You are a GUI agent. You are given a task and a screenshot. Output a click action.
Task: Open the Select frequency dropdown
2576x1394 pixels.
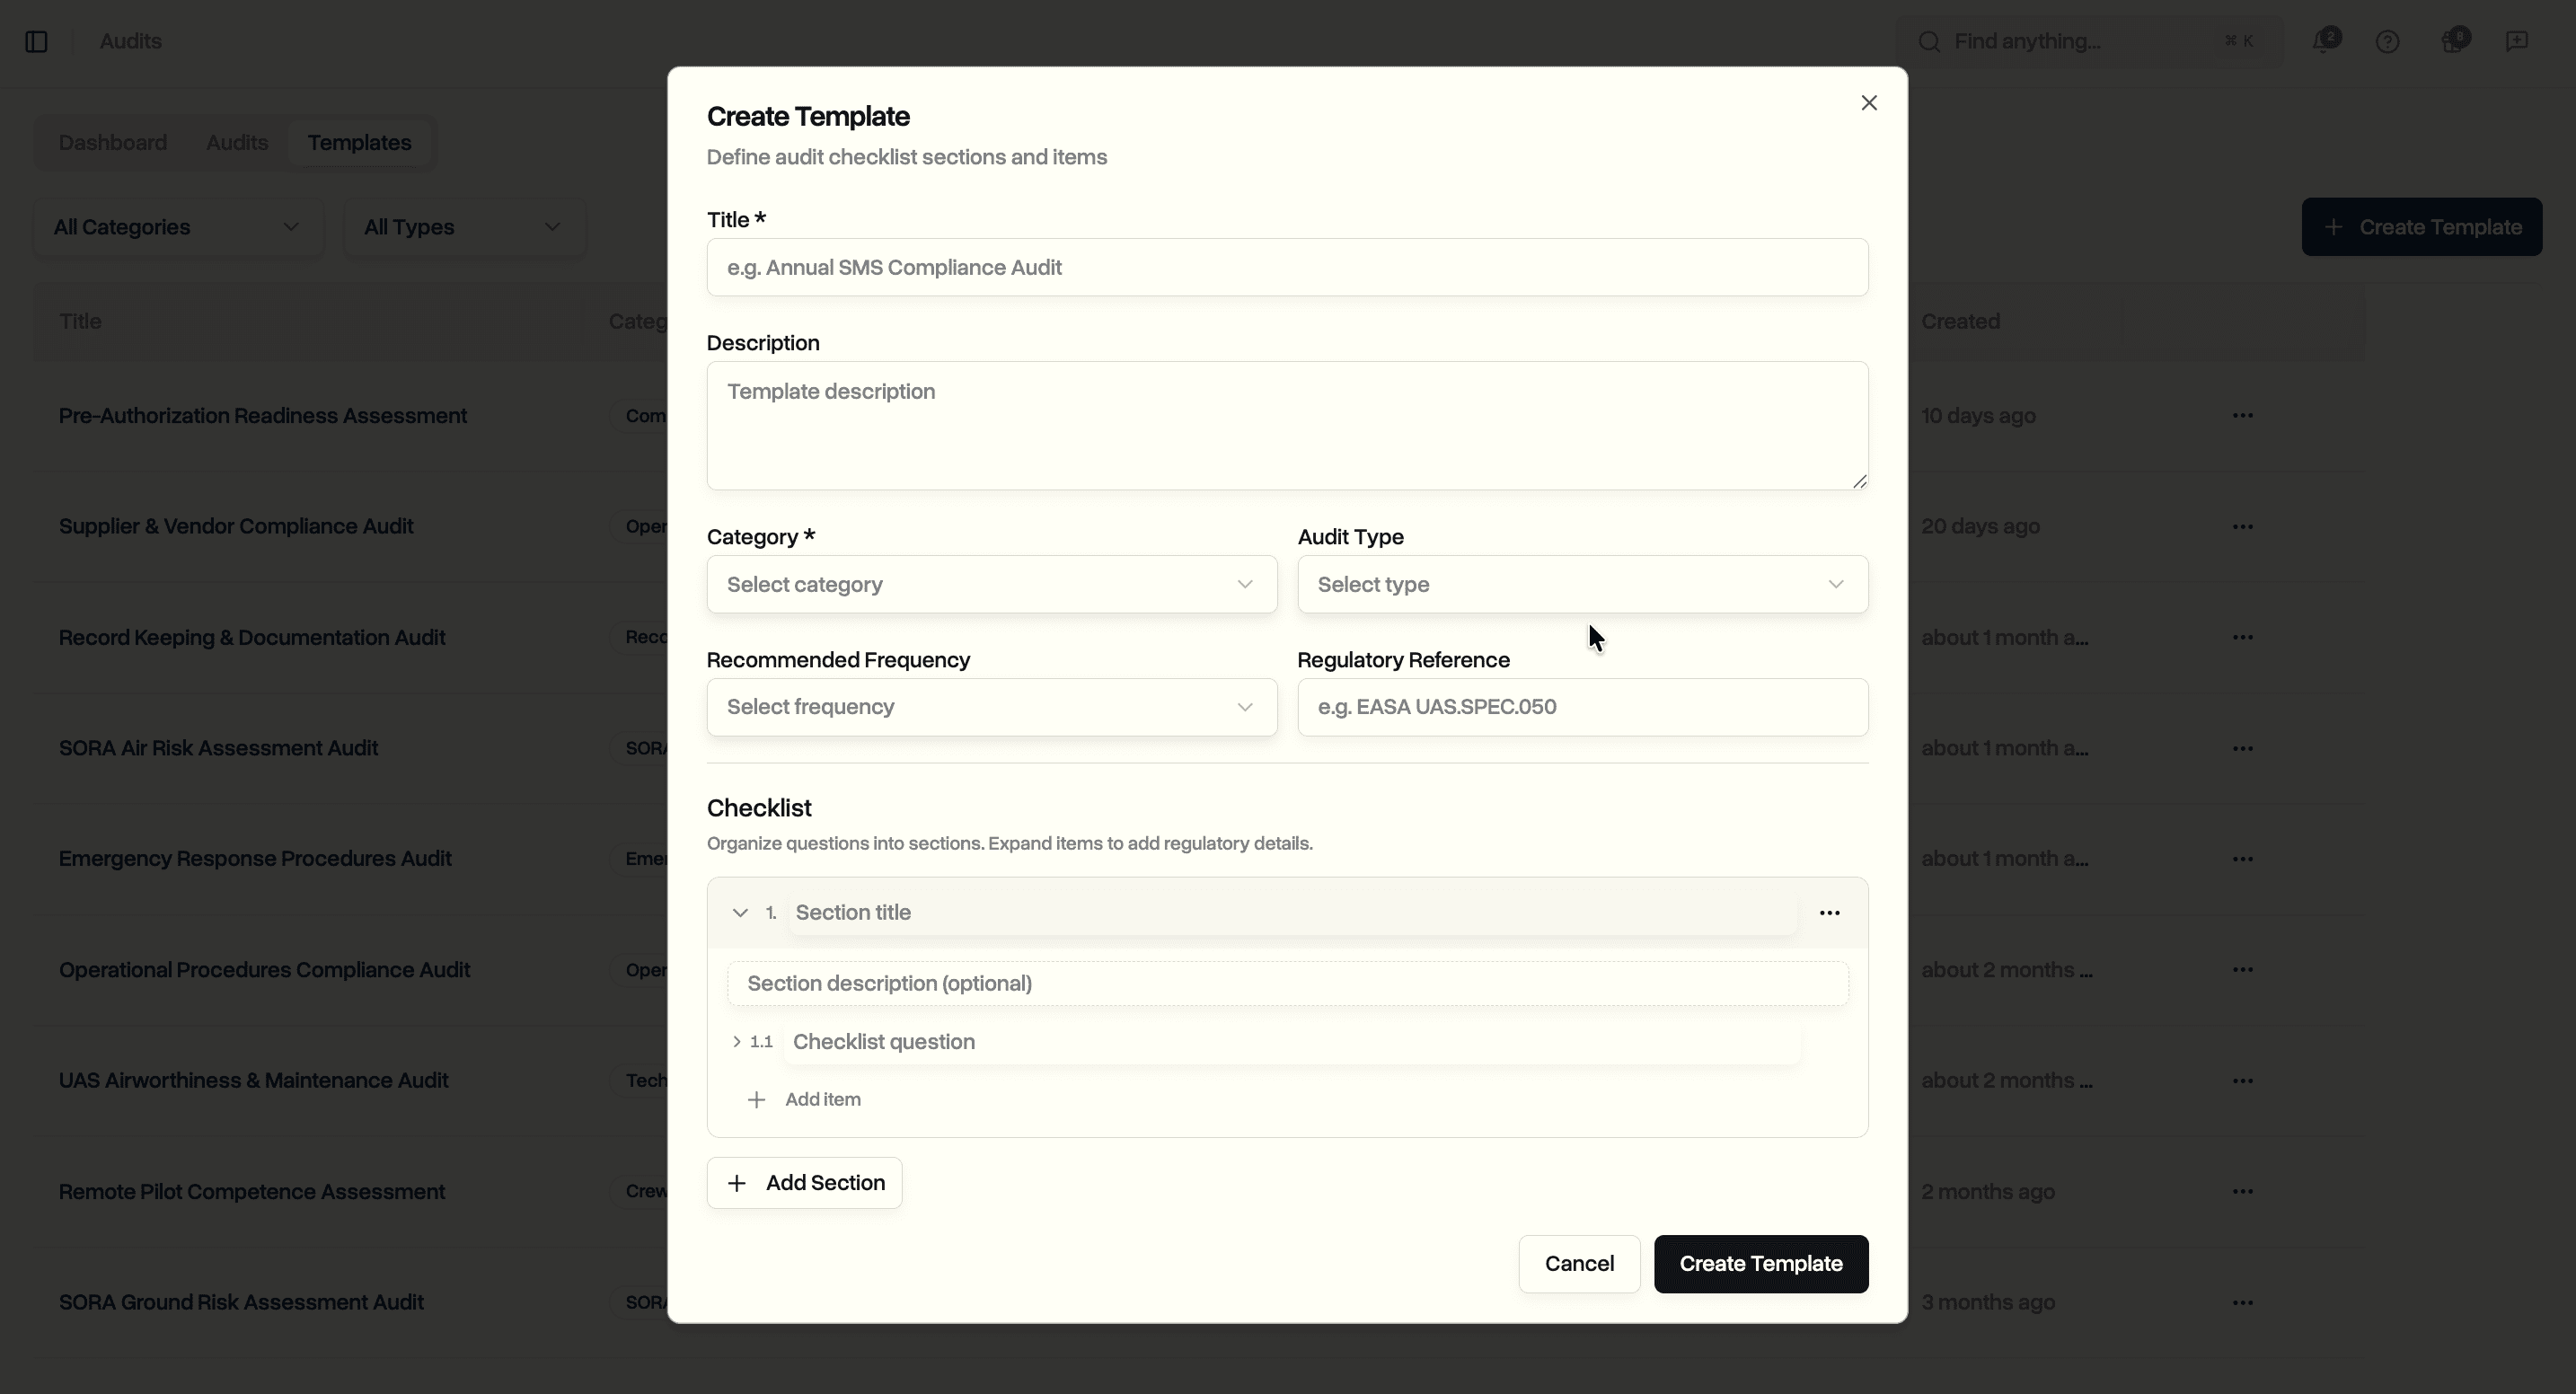click(x=991, y=707)
